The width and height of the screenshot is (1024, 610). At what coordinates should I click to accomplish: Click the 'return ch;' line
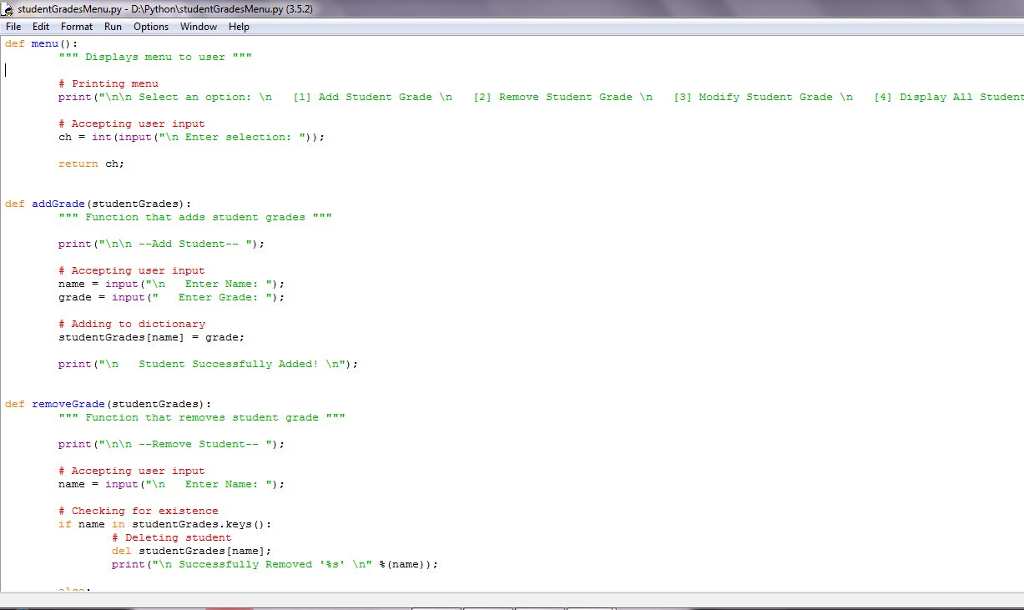coord(91,164)
